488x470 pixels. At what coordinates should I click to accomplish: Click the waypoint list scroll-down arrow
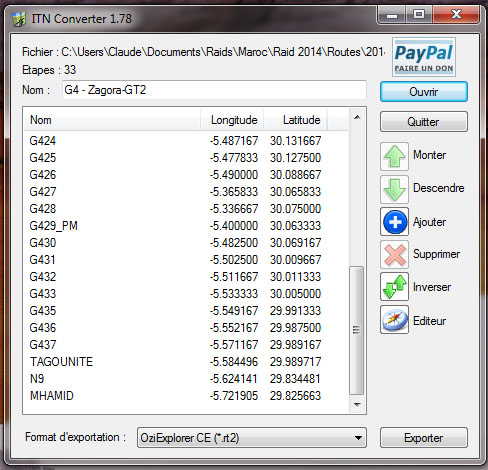357,405
